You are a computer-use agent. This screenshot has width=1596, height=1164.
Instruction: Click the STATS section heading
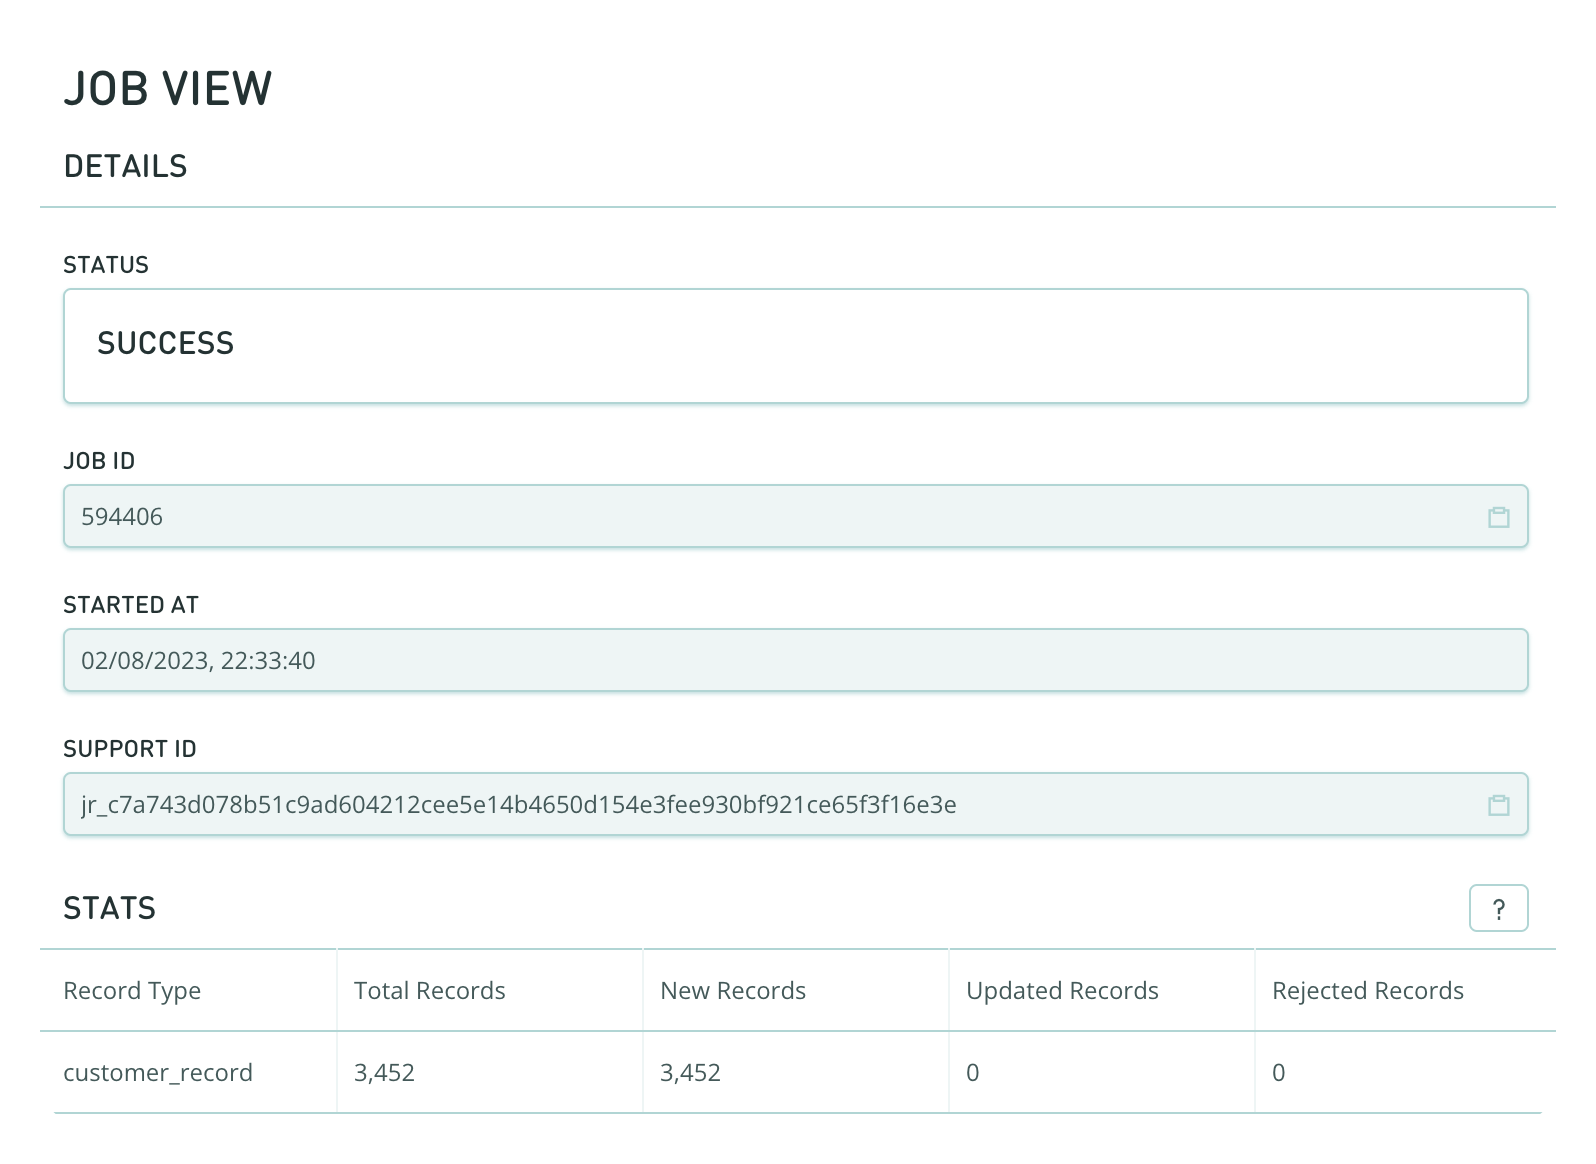pos(110,908)
